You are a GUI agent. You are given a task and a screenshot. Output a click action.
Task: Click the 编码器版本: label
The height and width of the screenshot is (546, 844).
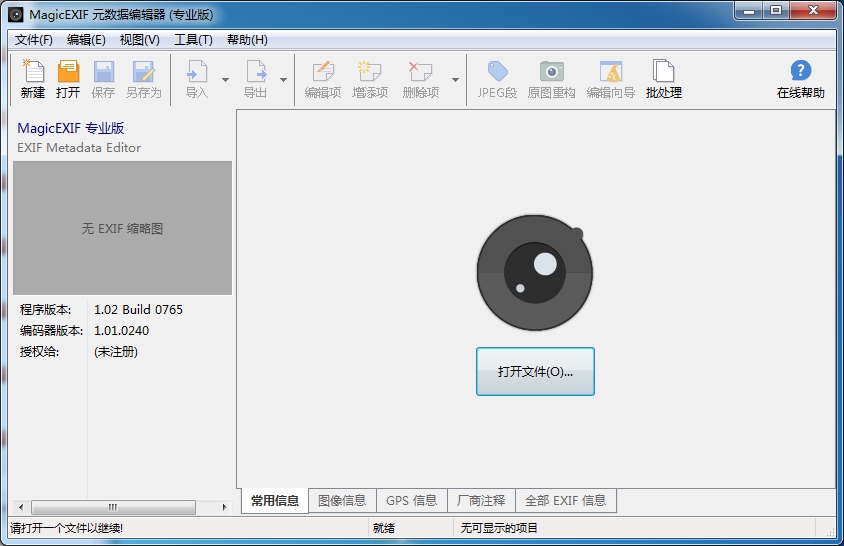tap(51, 331)
